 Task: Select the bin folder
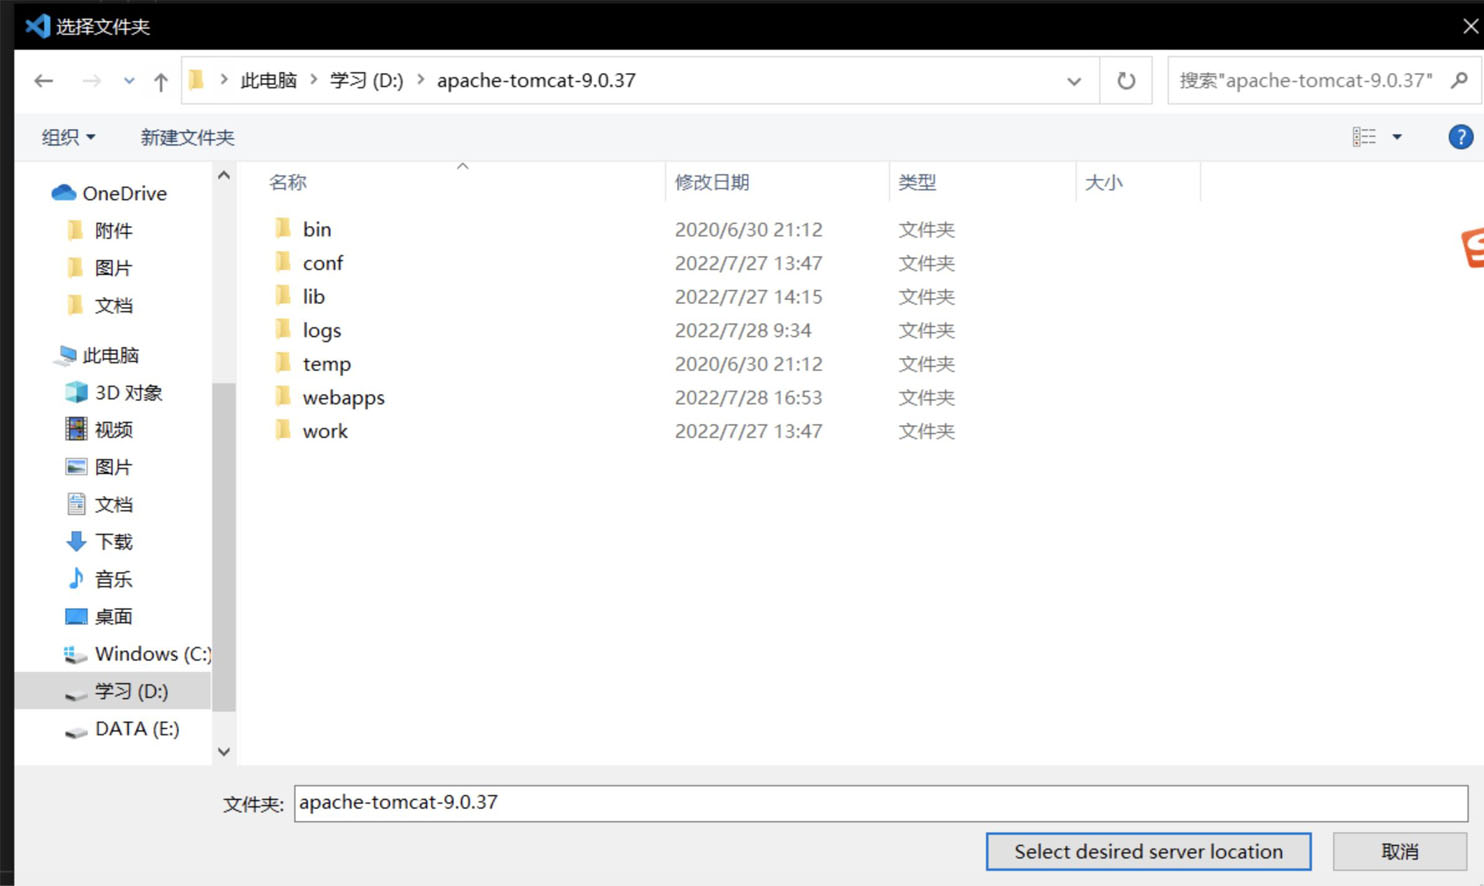[x=317, y=229]
